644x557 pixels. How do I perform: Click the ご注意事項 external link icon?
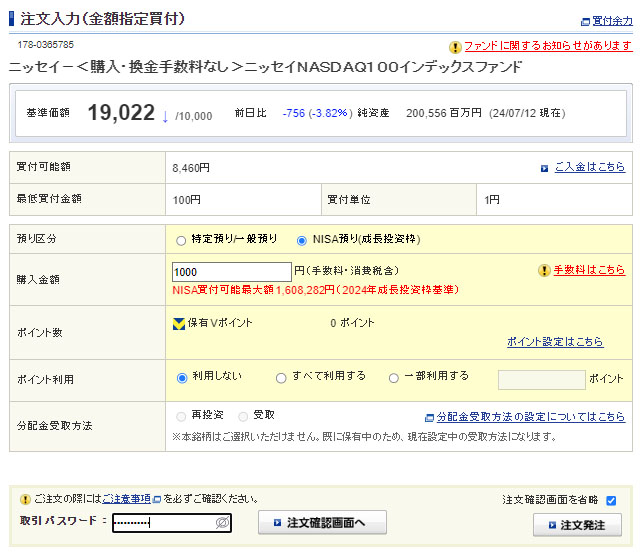156,499
